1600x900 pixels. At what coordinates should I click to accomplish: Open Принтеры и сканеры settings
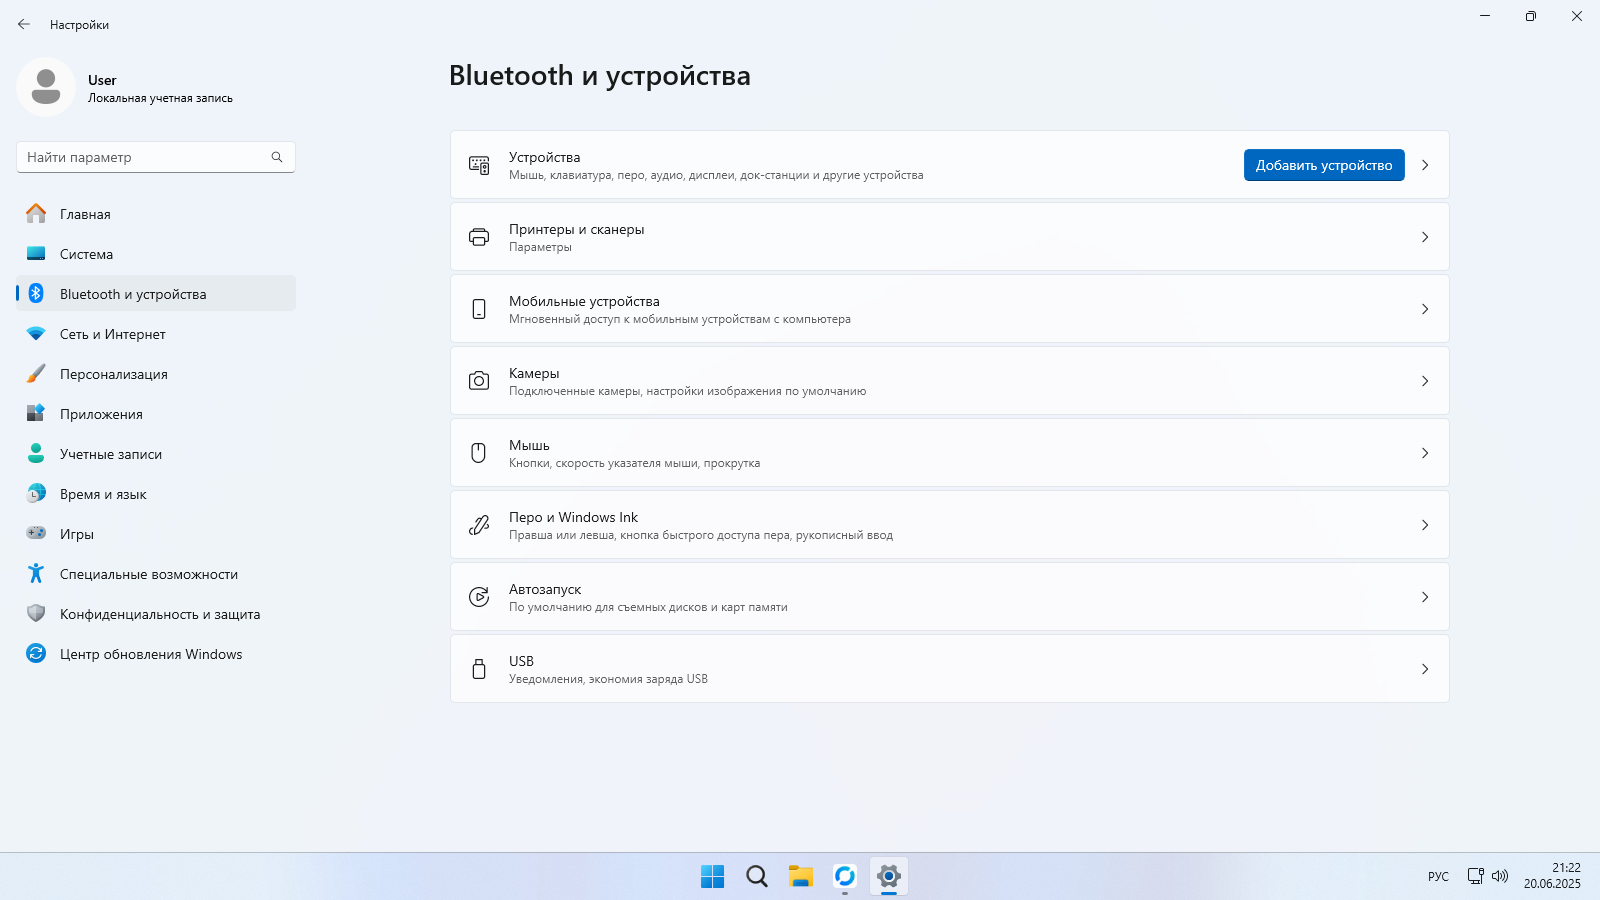click(x=950, y=237)
